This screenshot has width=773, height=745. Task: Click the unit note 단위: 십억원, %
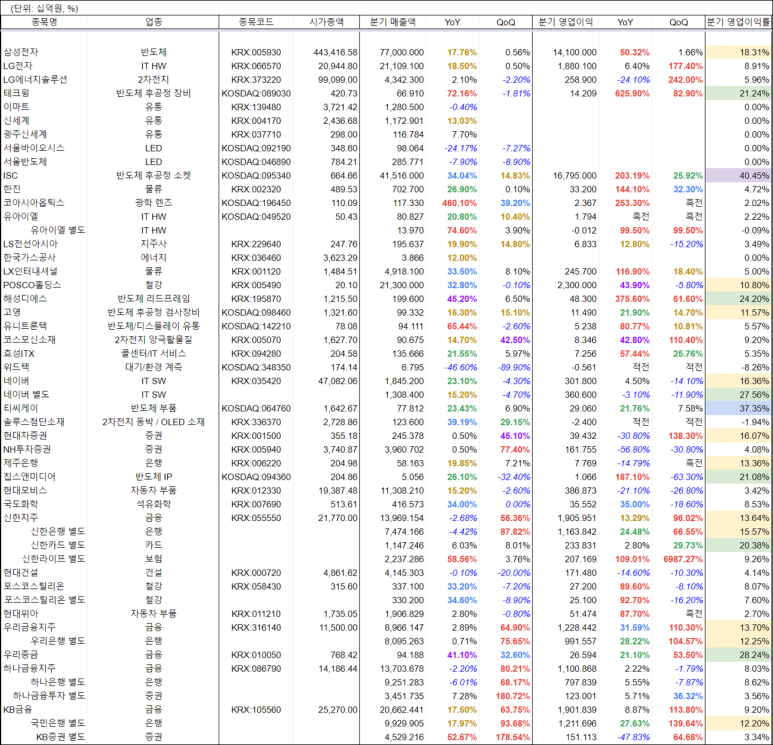click(44, 9)
